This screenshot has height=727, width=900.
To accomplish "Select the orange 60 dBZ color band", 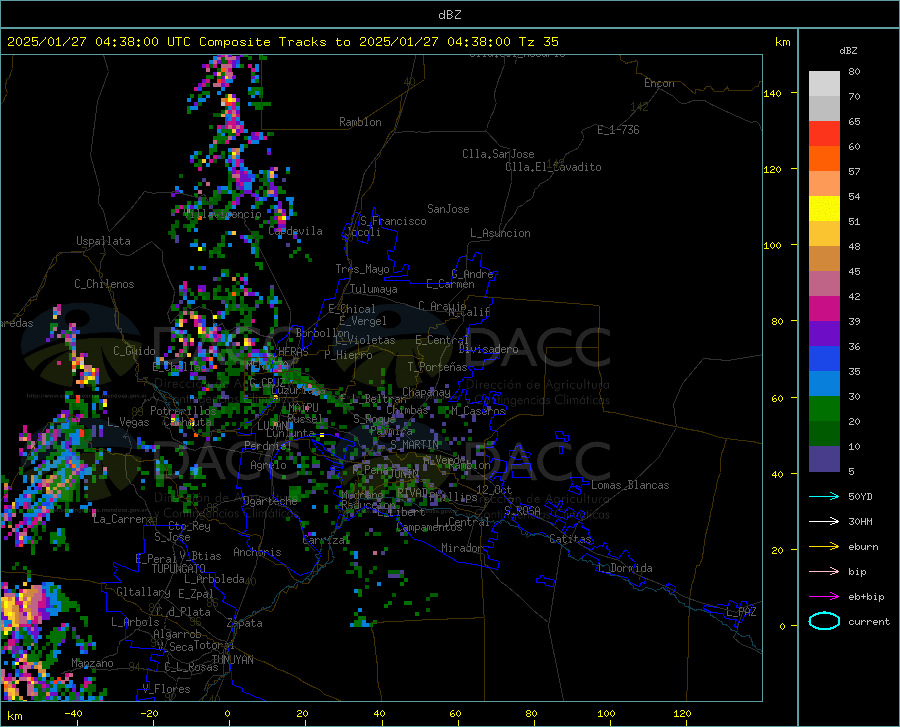I will click(x=824, y=159).
